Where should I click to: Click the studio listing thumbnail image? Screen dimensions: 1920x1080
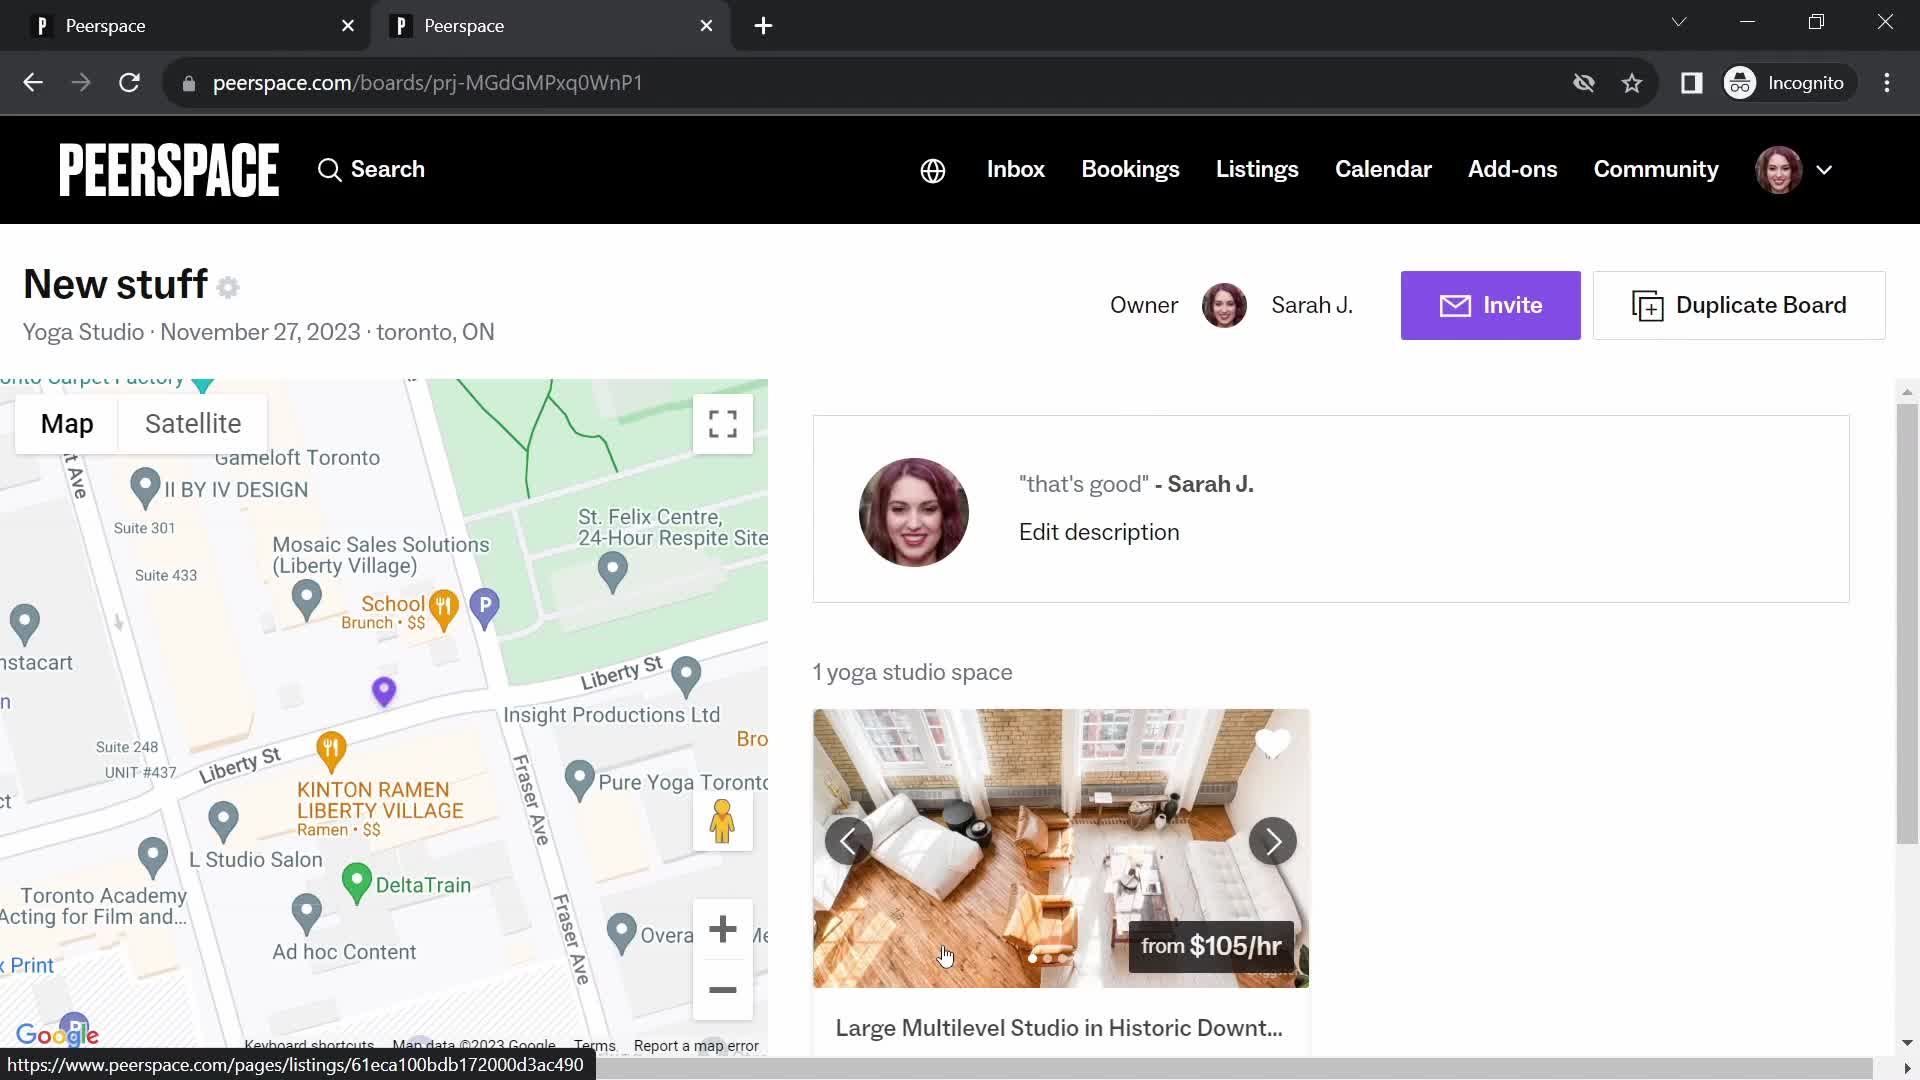(1060, 848)
